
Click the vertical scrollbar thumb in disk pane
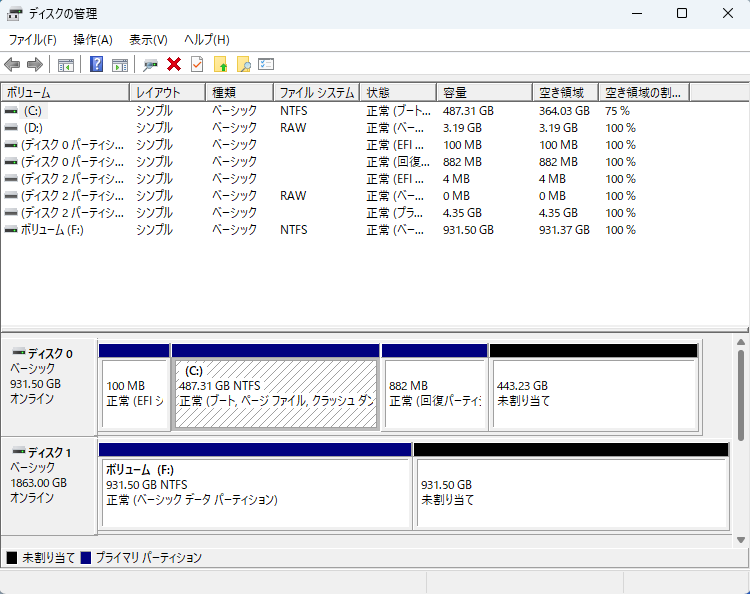[741, 395]
